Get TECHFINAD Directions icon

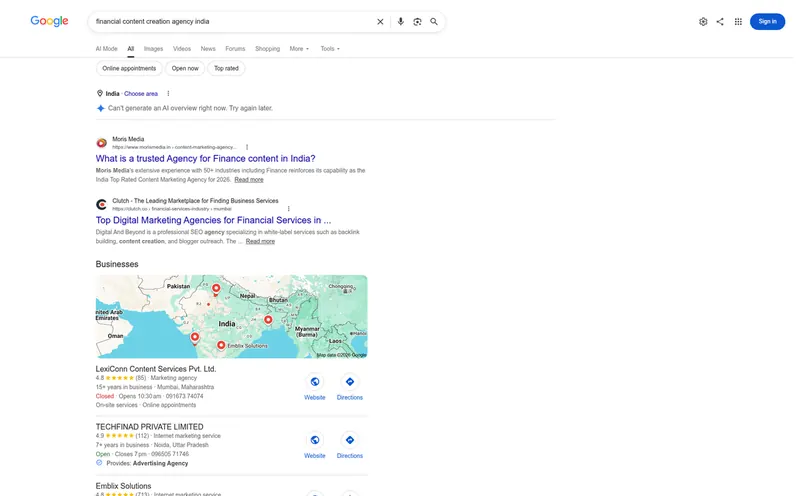pos(349,440)
